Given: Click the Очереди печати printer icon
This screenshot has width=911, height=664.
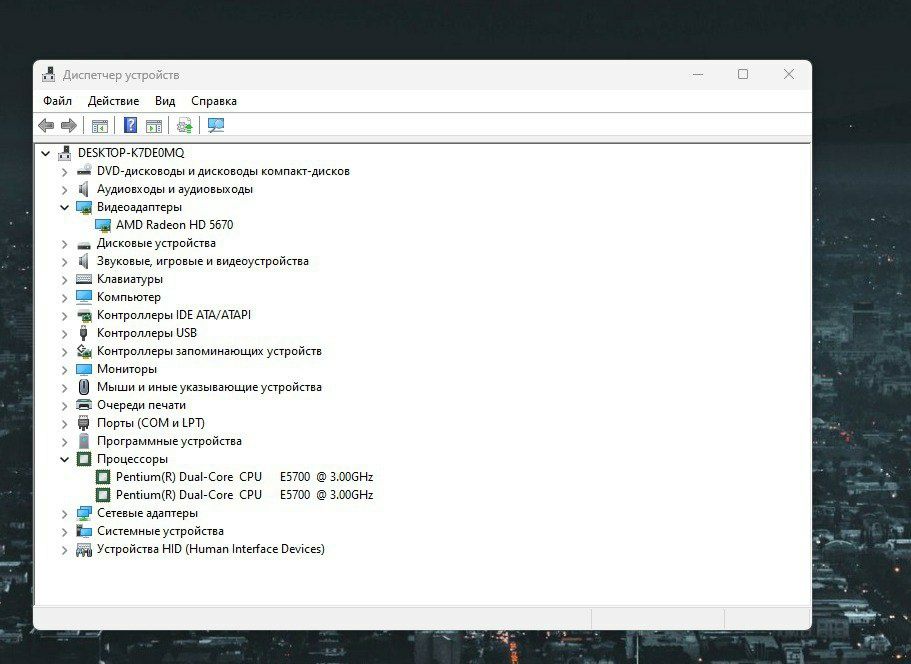Looking at the screenshot, I should tap(84, 405).
